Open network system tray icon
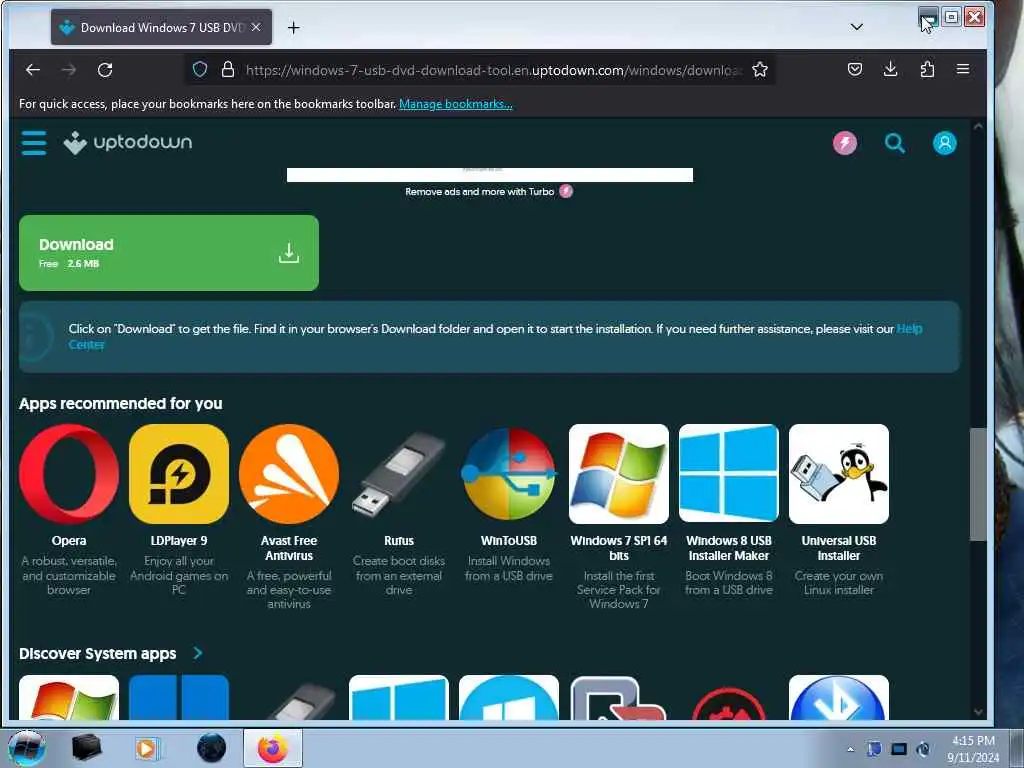This screenshot has height=768, width=1024. pyautogui.click(x=899, y=749)
